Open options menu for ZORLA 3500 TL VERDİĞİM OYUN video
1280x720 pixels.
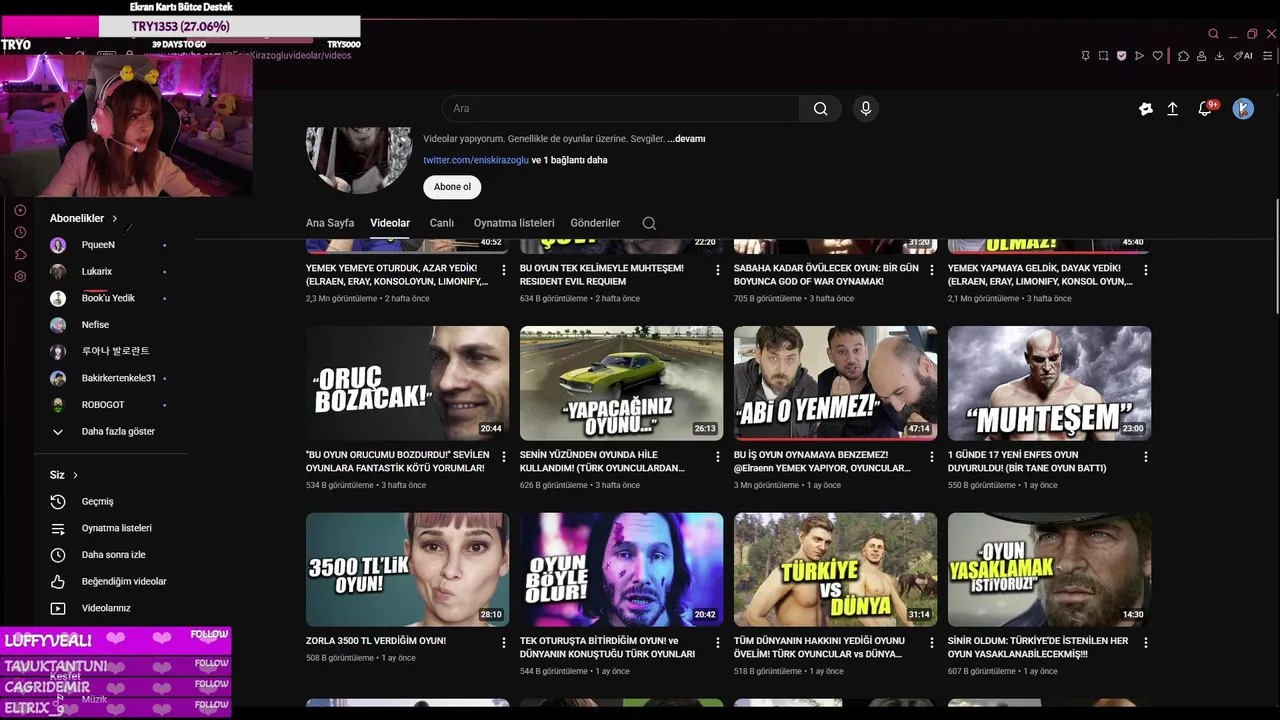pyautogui.click(x=503, y=642)
